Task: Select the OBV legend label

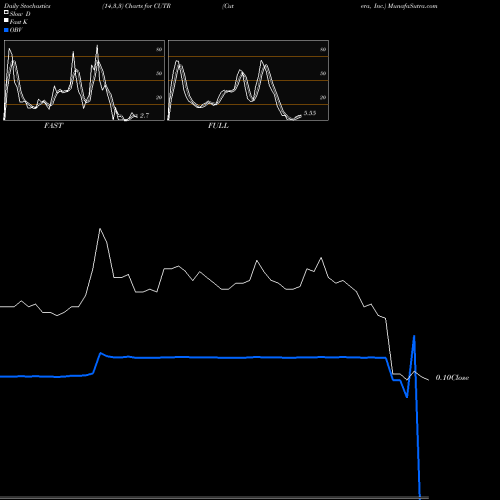Action: pyautogui.click(x=16, y=30)
